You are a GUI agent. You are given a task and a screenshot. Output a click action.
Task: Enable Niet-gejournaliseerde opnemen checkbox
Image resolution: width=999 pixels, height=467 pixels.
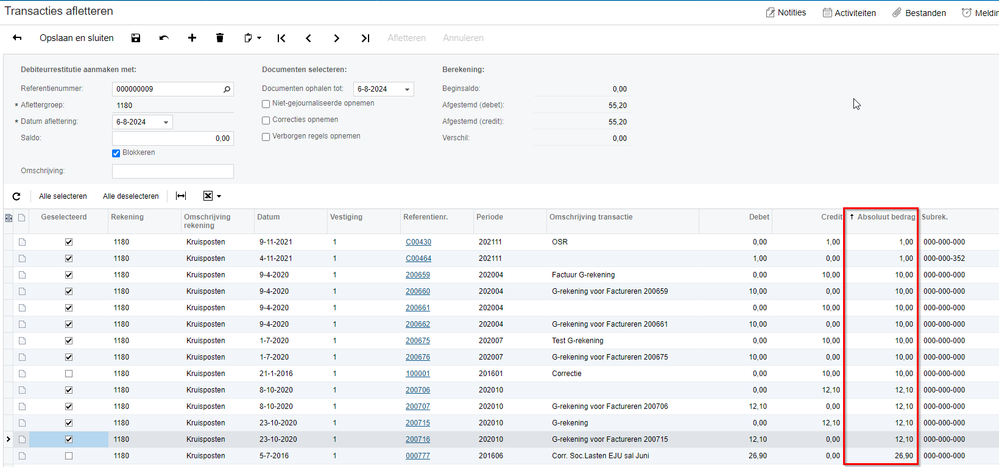coord(266,104)
